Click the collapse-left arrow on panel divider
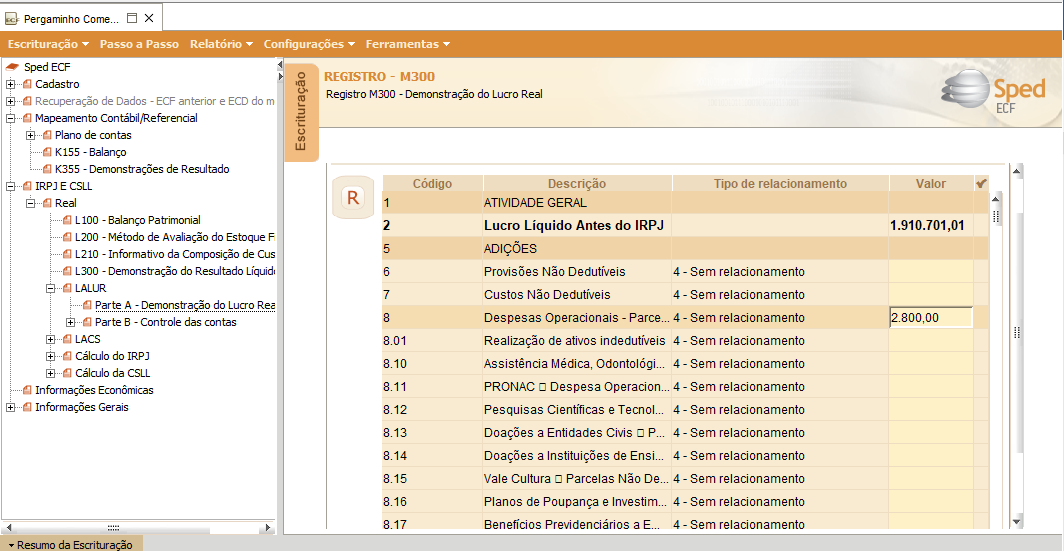1064x551 pixels. (280, 63)
